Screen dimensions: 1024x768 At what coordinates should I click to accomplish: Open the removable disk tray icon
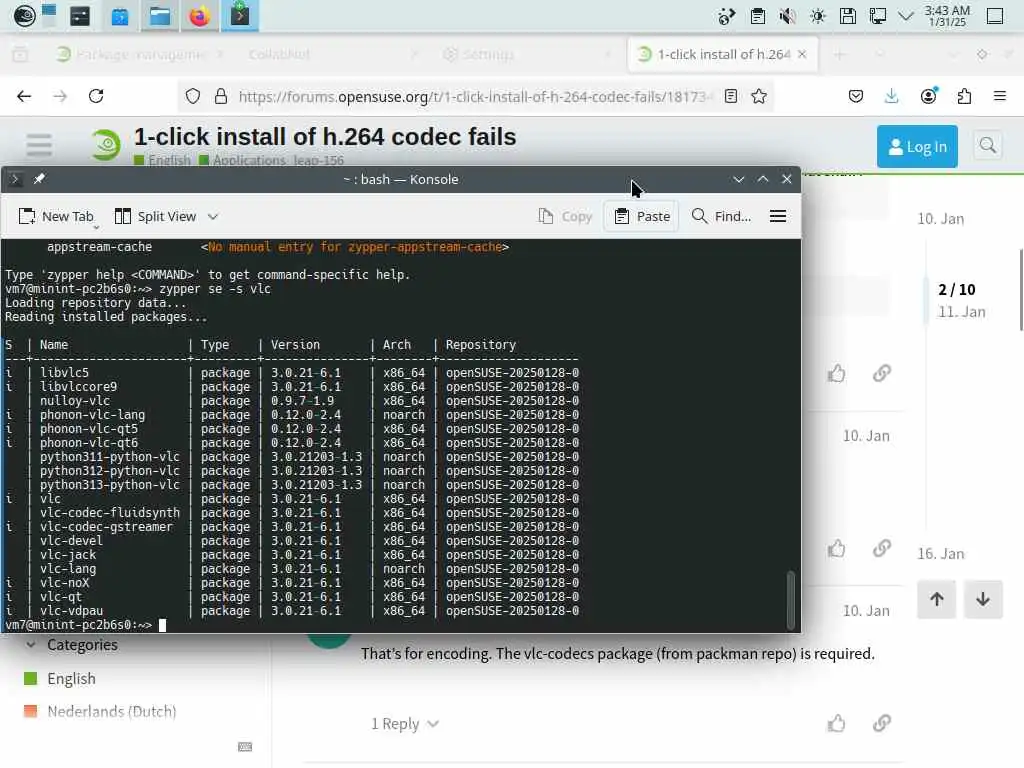[x=848, y=16]
